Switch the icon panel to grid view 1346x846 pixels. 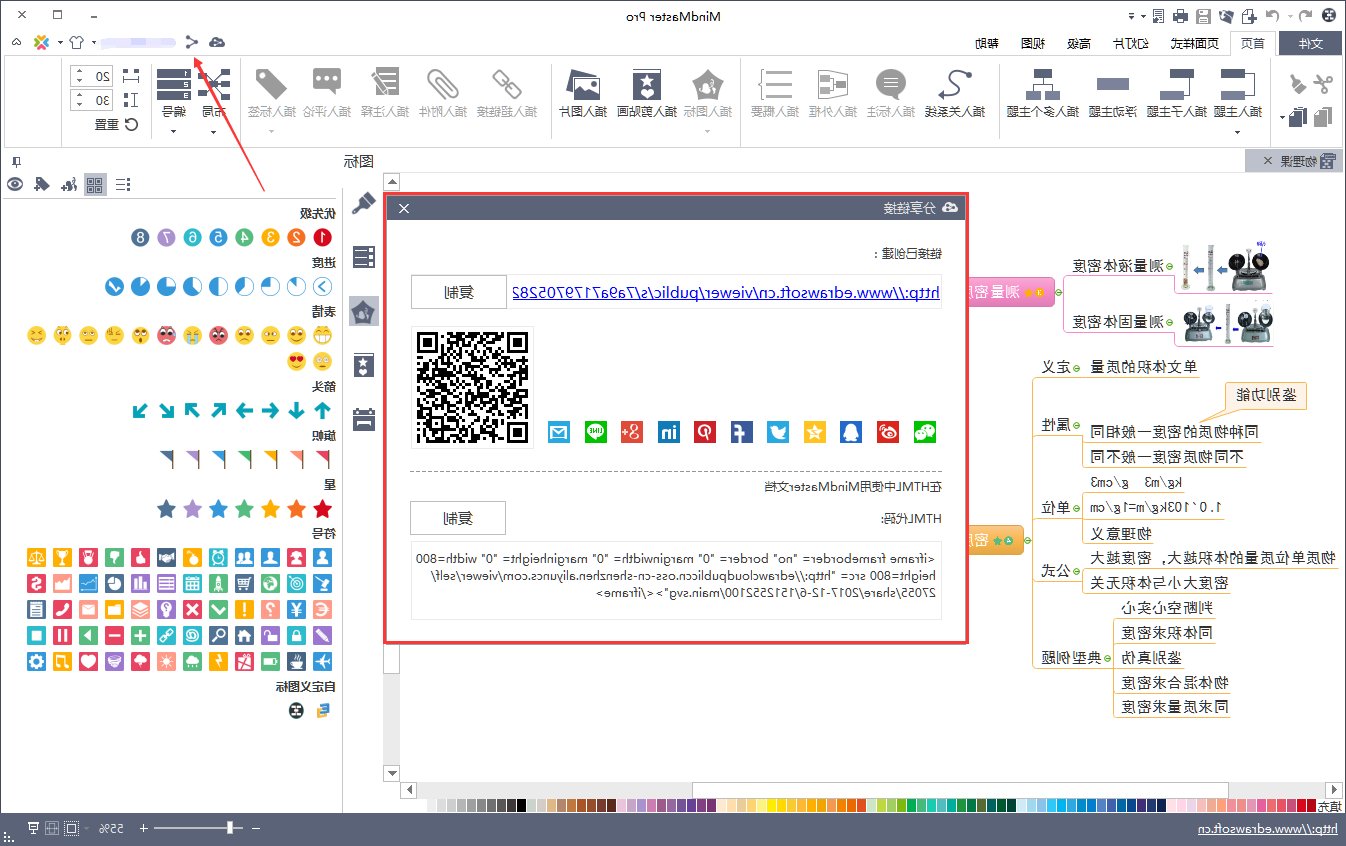coord(95,184)
